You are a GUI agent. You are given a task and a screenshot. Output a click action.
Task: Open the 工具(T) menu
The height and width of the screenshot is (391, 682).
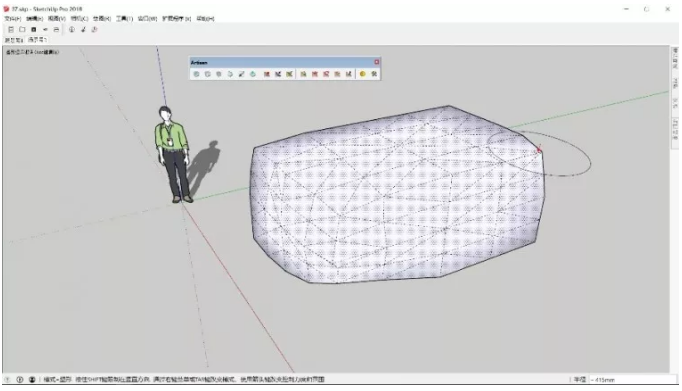[124, 19]
